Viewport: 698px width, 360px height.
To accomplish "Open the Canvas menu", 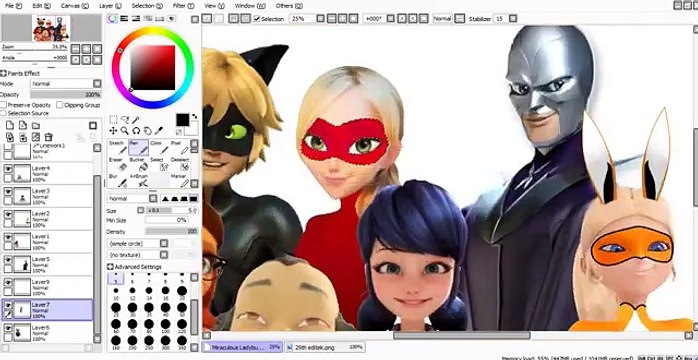I will pyautogui.click(x=75, y=6).
